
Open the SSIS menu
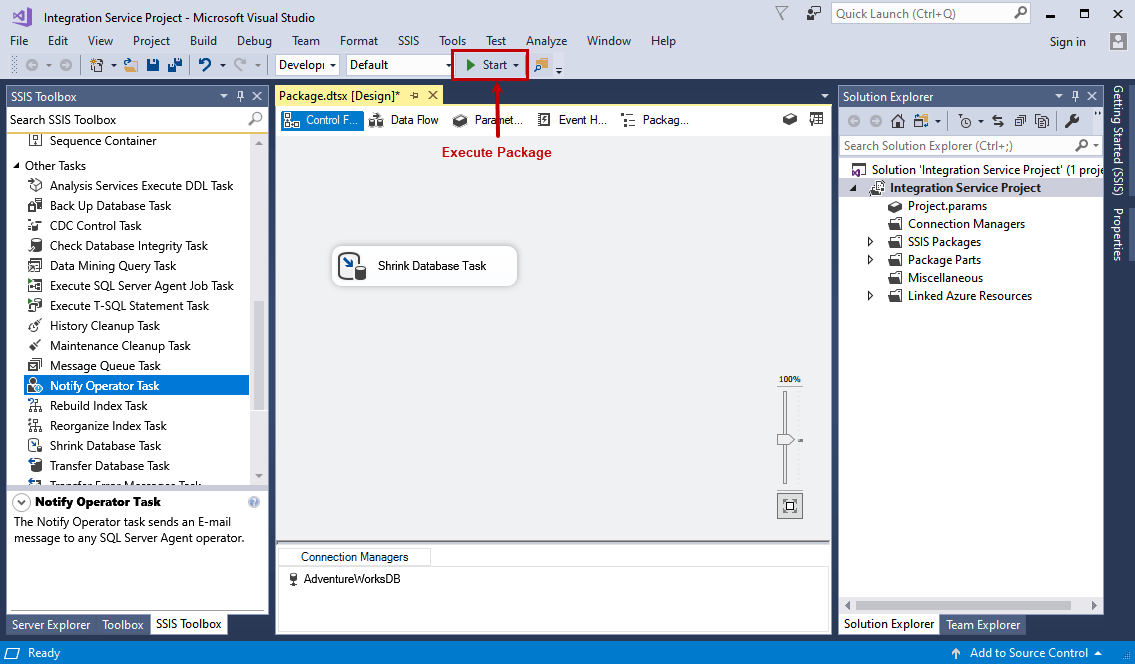coord(408,41)
